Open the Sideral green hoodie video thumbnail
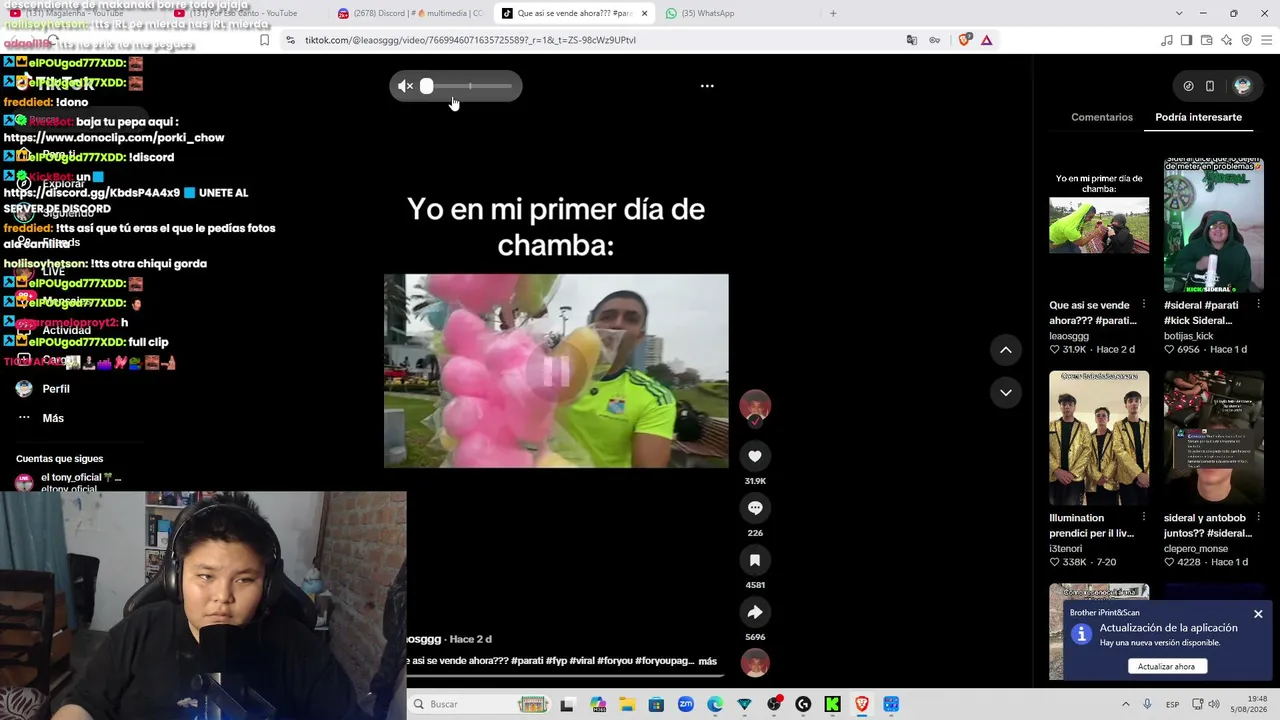Screen dimensions: 1280x720 [1213, 225]
